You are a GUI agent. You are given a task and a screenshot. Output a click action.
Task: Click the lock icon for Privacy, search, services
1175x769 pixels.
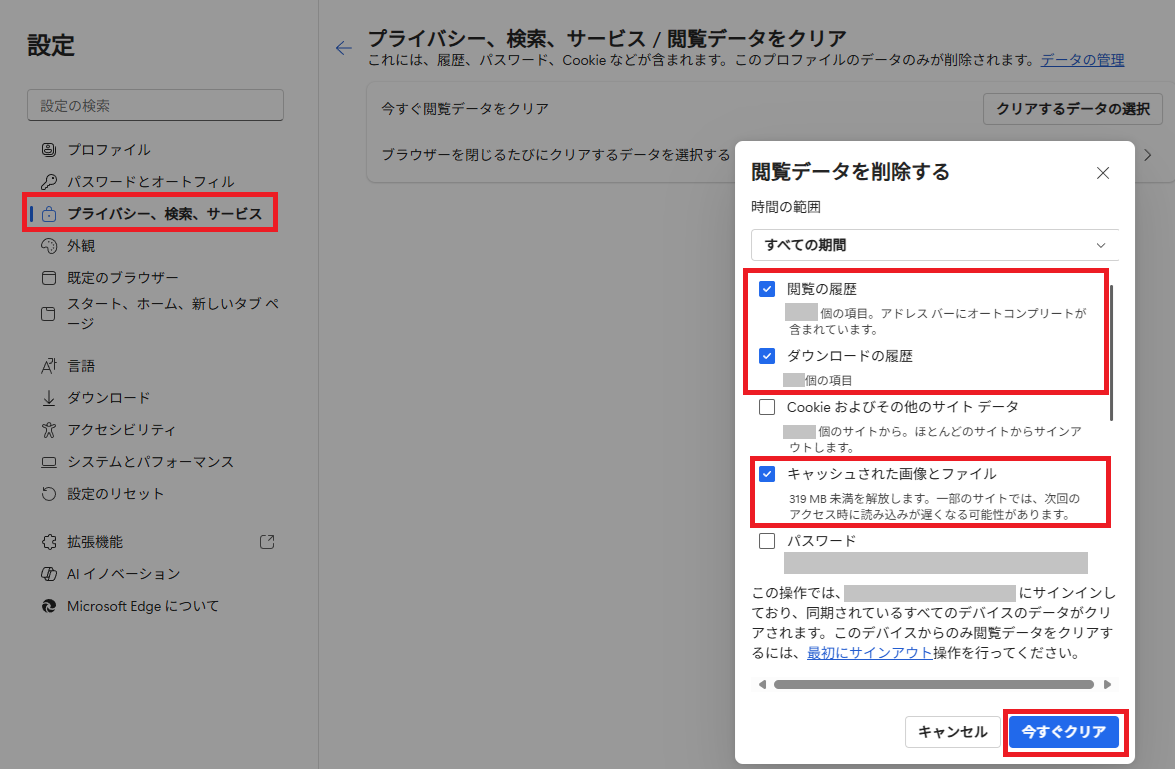(x=49, y=214)
